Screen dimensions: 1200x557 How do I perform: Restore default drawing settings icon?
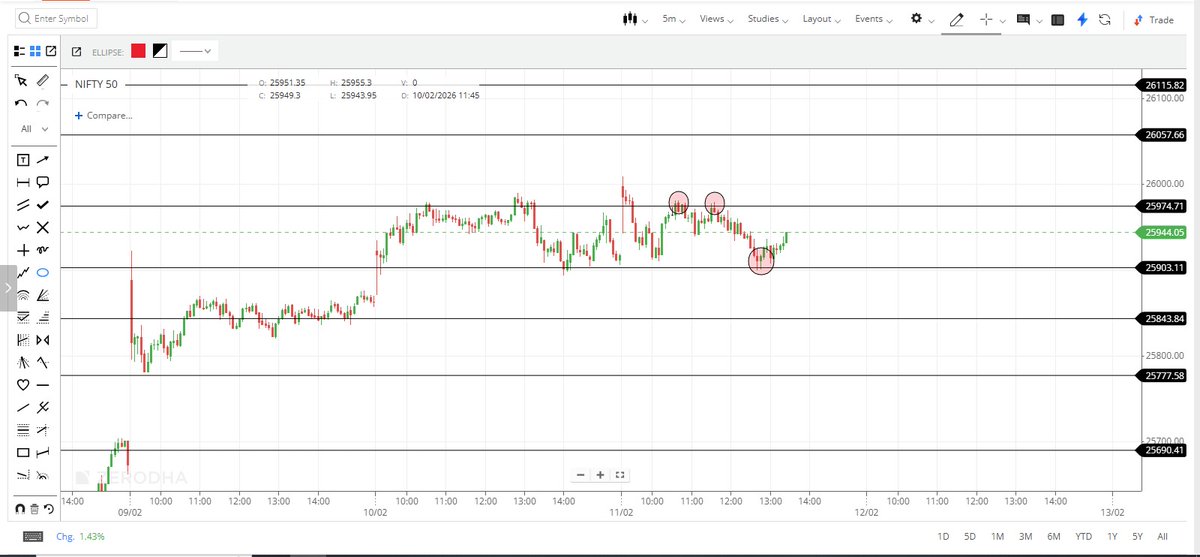point(49,509)
